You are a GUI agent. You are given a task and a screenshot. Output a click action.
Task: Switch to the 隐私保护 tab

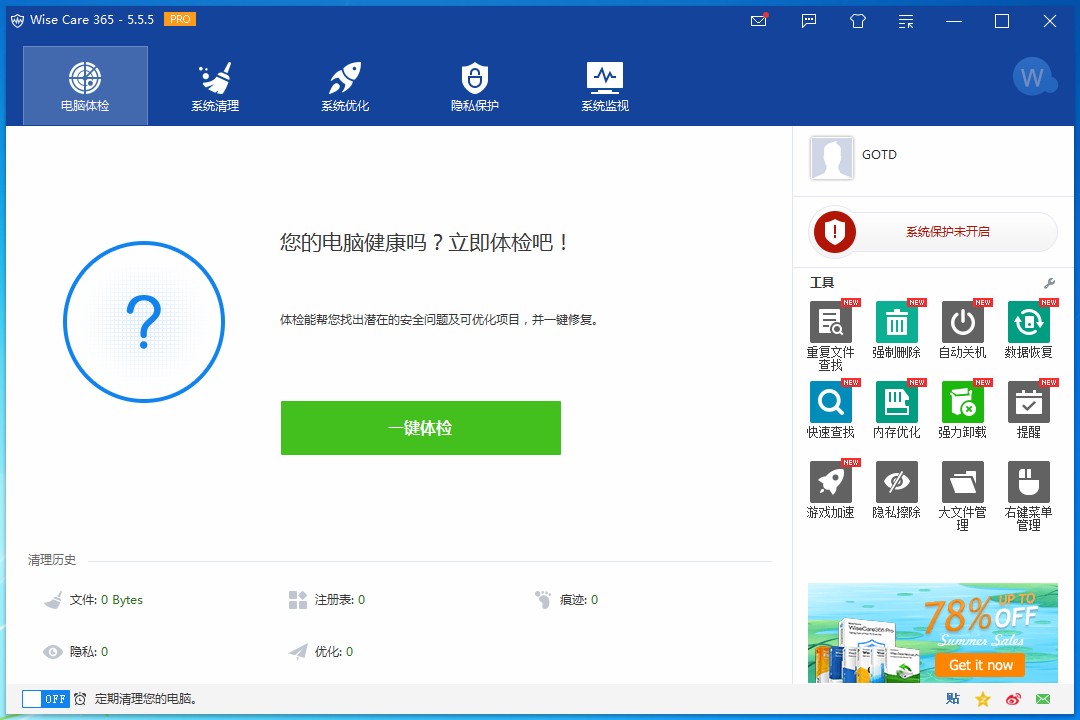coord(475,85)
